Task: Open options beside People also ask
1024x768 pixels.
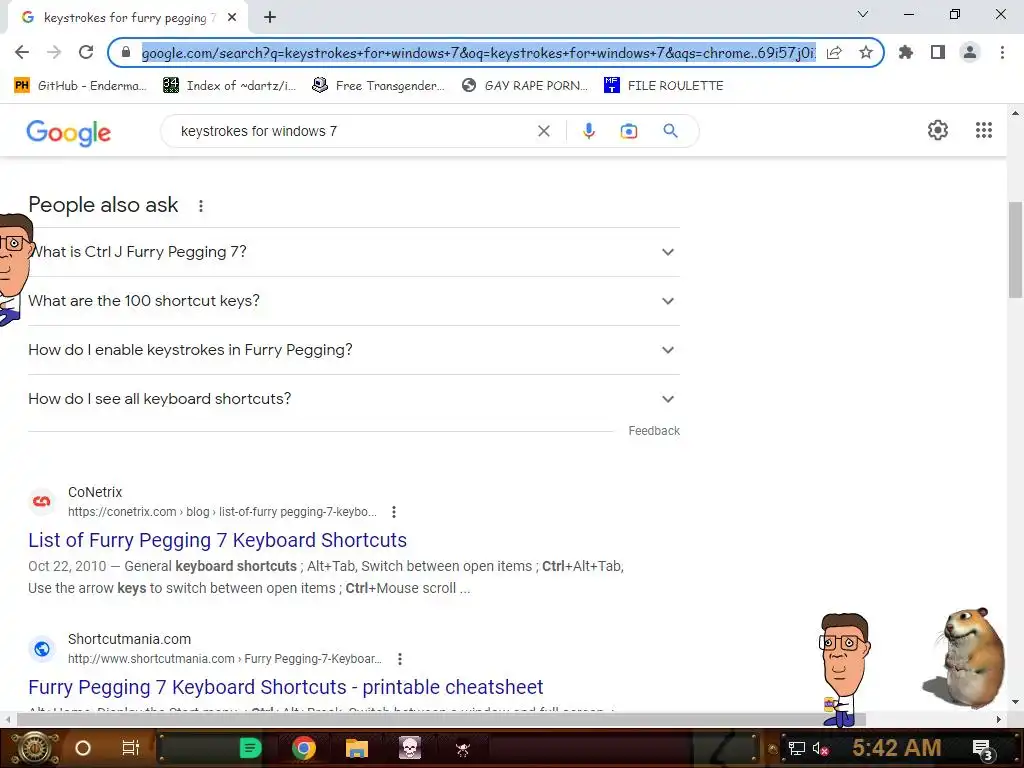Action: pos(201,206)
